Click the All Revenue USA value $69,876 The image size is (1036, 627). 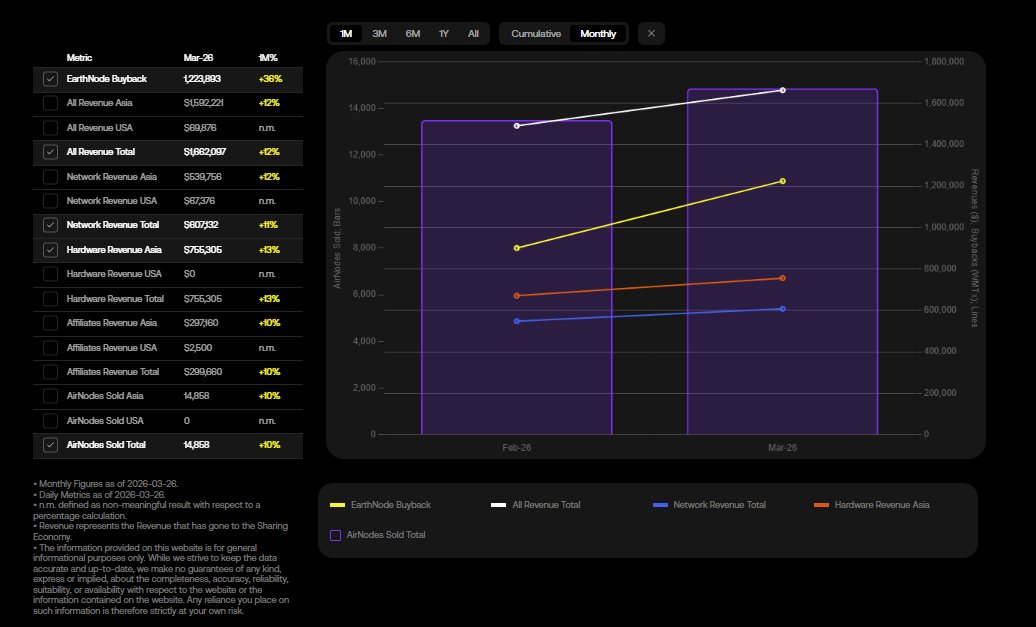[x=200, y=128]
